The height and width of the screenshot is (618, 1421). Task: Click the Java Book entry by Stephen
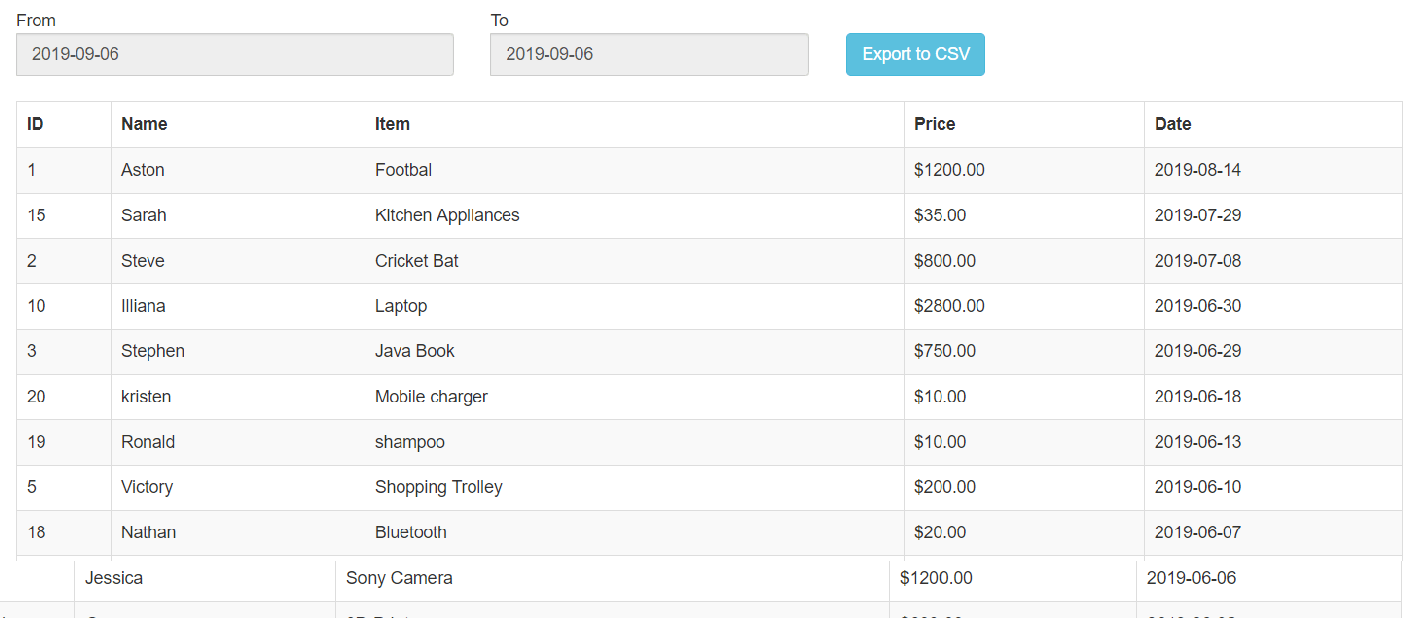(x=414, y=351)
